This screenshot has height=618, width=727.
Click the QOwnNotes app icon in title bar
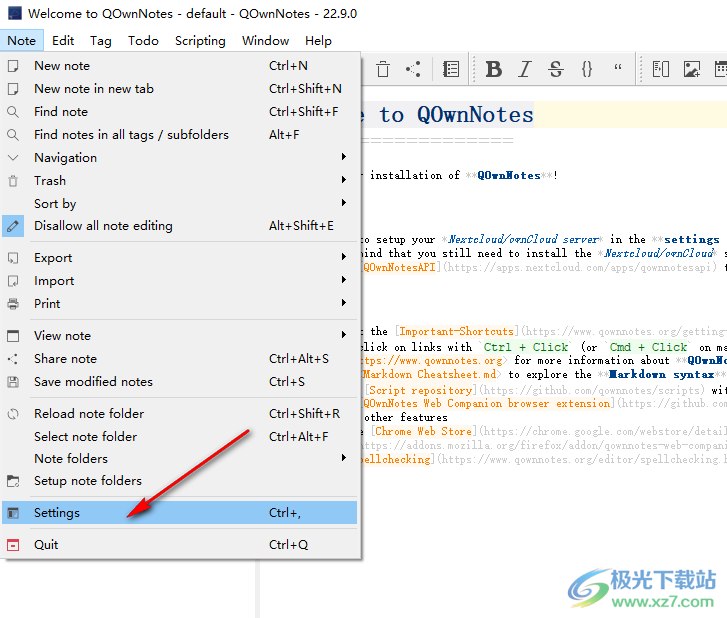point(15,13)
